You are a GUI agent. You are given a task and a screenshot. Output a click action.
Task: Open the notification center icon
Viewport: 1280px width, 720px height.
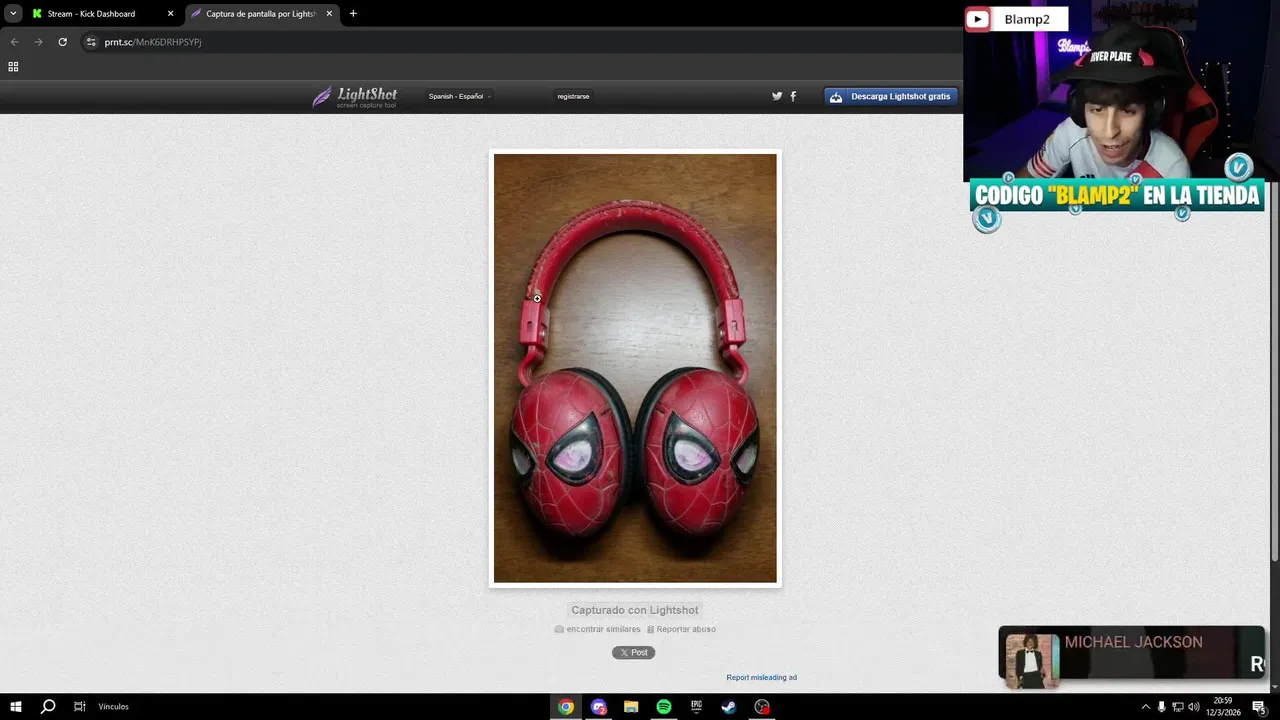1259,707
